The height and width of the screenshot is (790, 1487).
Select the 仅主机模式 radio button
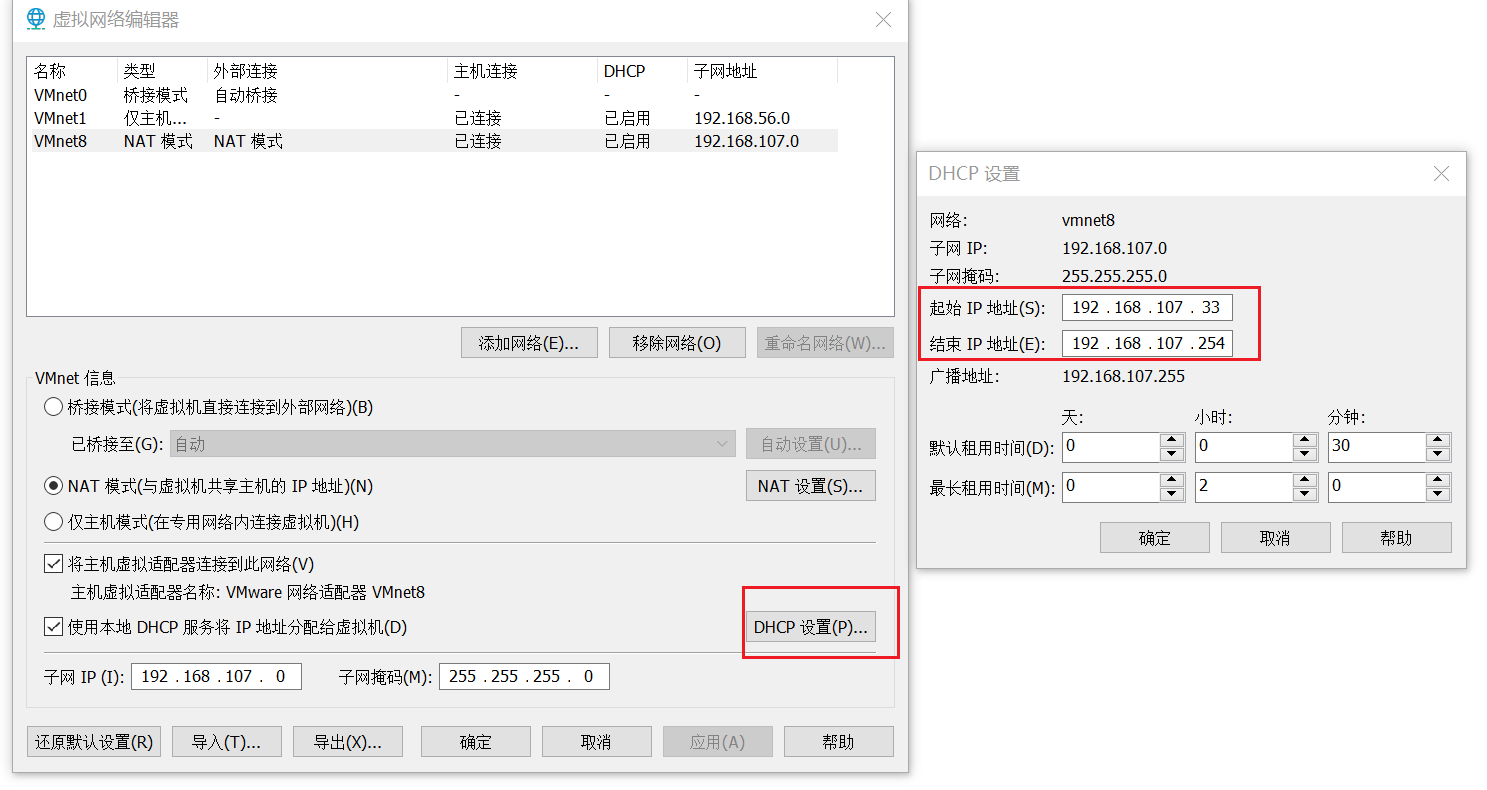coord(53,522)
